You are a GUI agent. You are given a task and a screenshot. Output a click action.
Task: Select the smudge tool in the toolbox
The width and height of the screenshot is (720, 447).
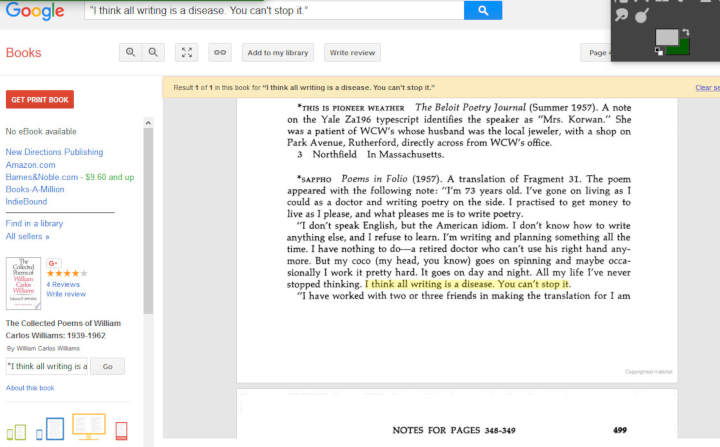click(x=620, y=16)
